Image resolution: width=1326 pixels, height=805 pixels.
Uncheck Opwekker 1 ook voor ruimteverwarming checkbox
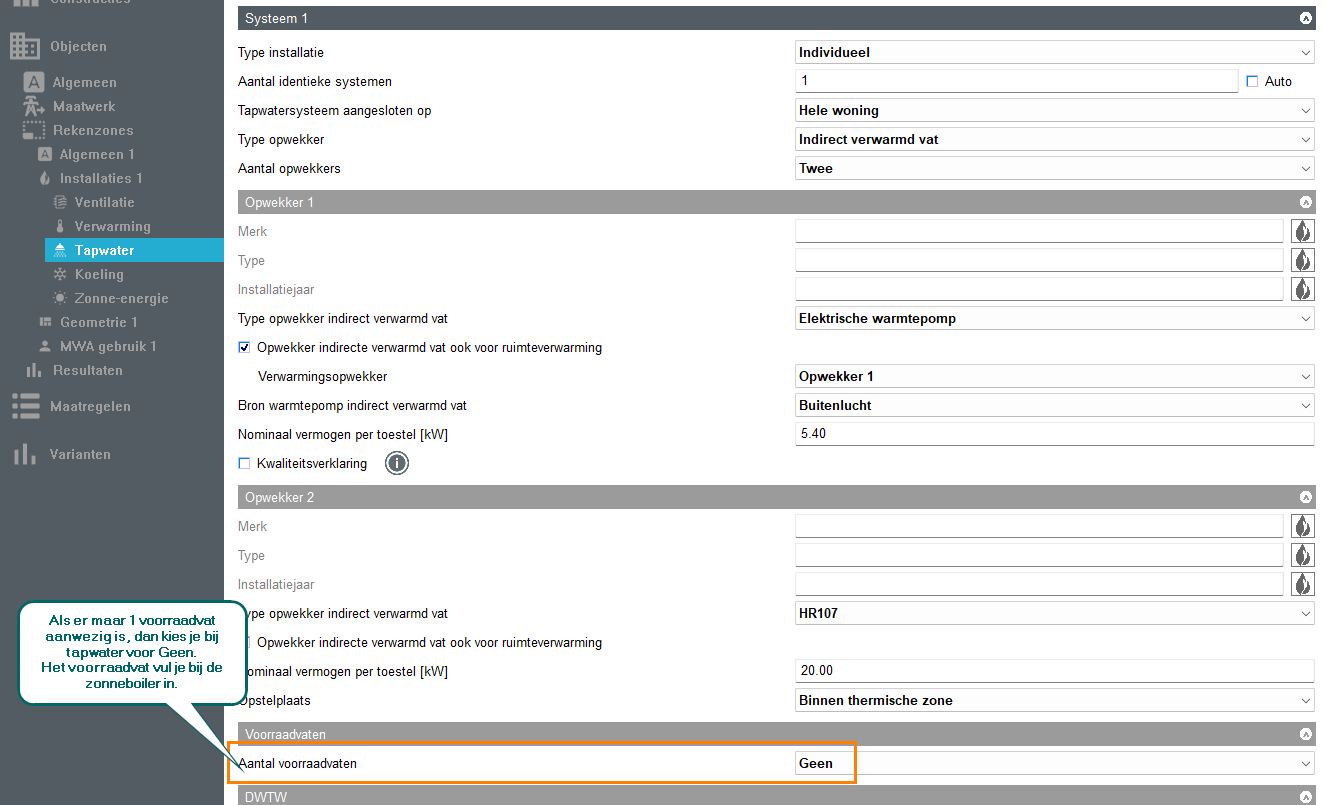[x=244, y=348]
